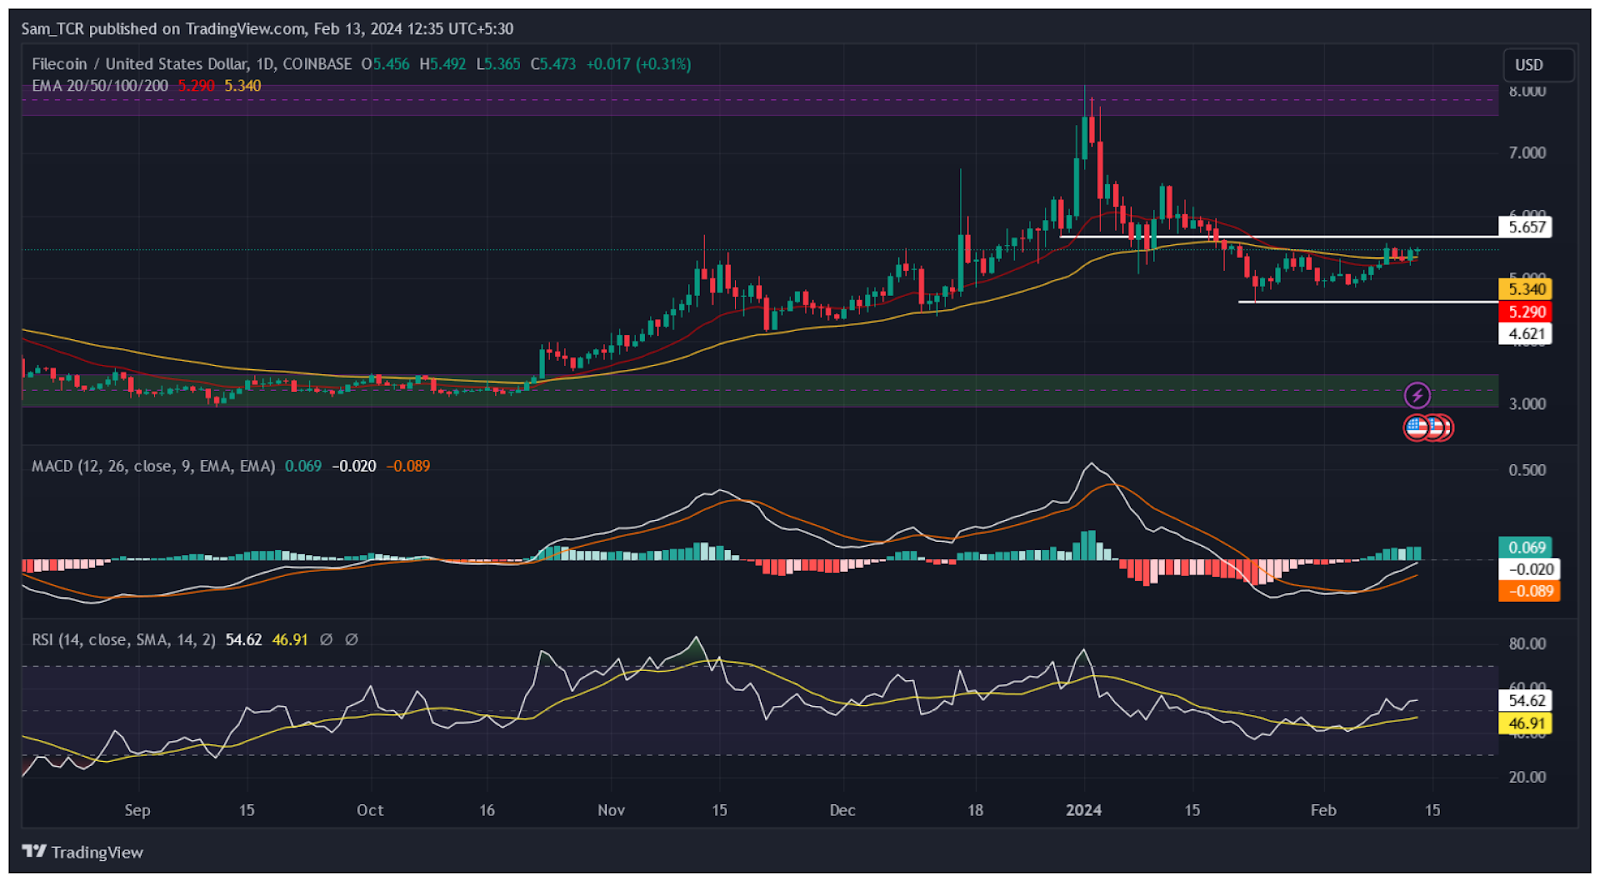The width and height of the screenshot is (1600, 881).
Task: Click the yellow EMA value 5.340 in legend
Action: [x=243, y=86]
